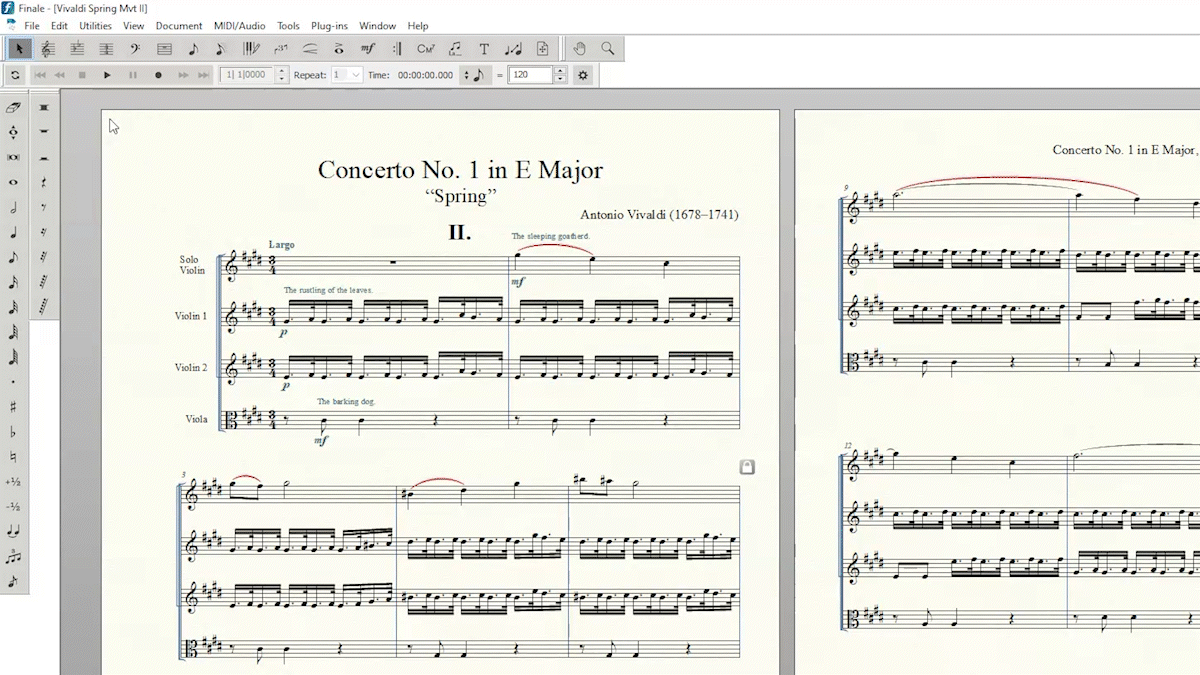Select the Resize tool
The width and height of the screenshot is (1200, 675).
[513, 48]
